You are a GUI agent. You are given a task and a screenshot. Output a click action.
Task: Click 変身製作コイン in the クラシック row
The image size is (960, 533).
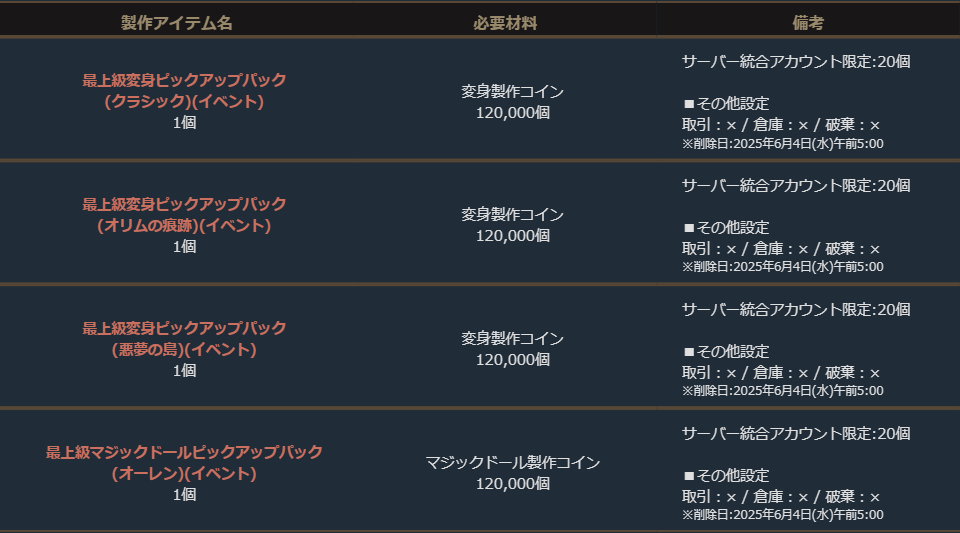[512, 91]
